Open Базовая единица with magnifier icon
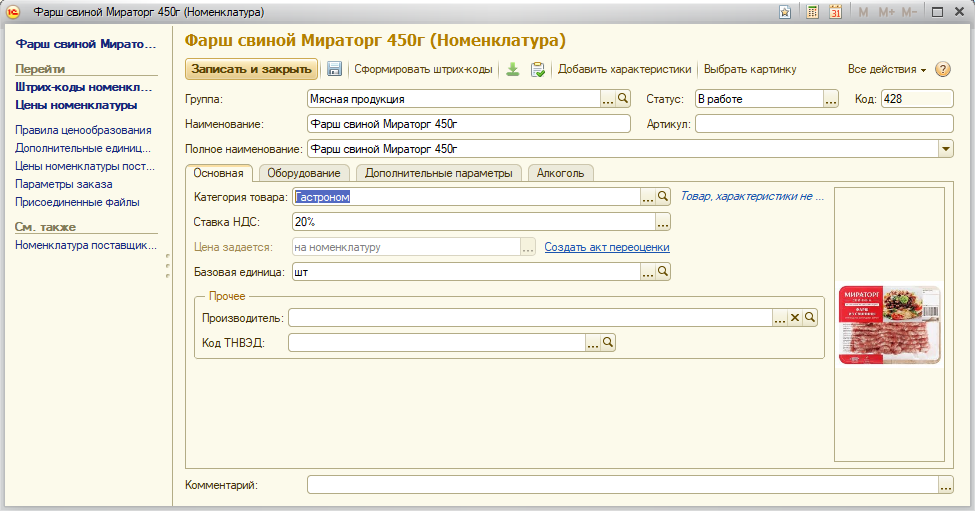 [x=663, y=272]
